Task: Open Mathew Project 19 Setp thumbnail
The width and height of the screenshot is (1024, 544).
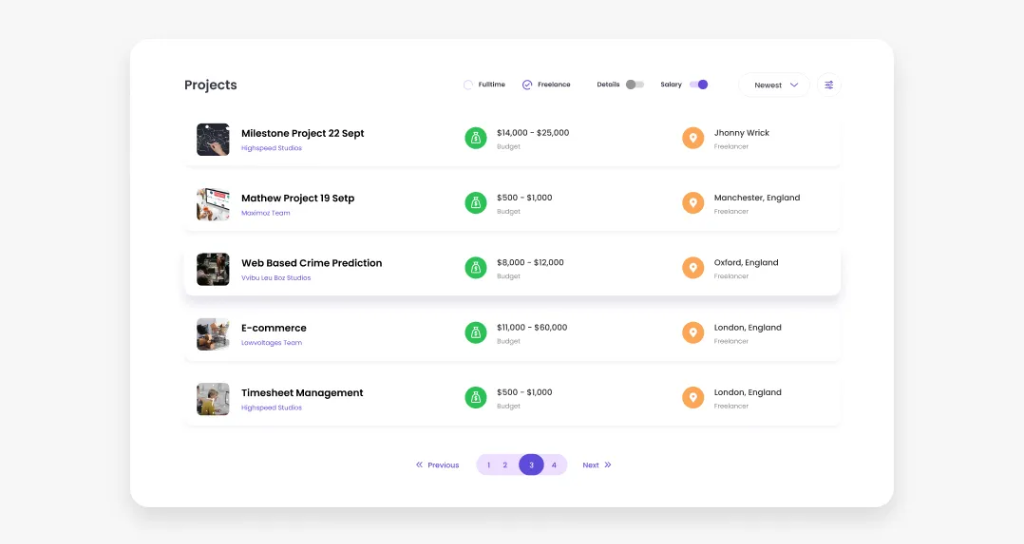Action: pyautogui.click(x=213, y=204)
